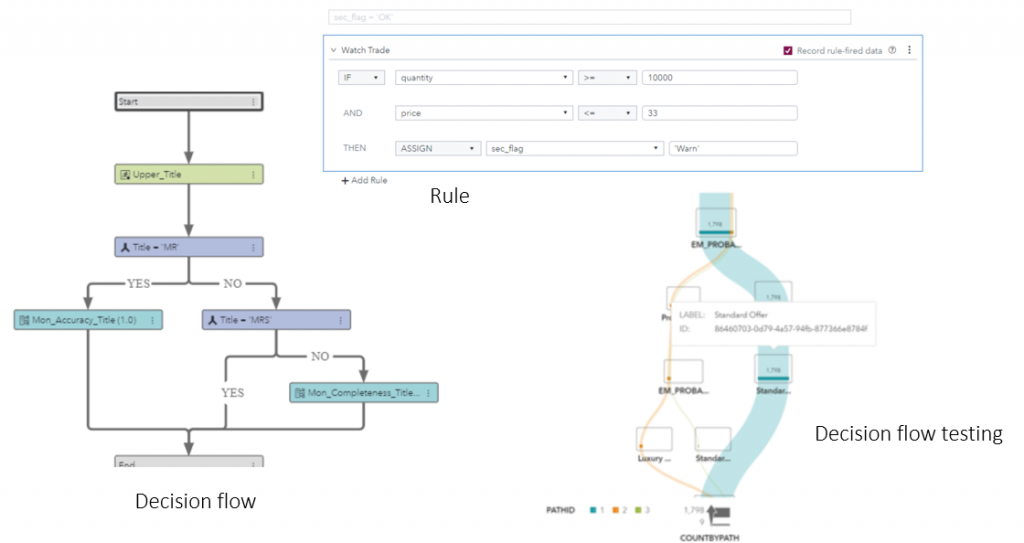Collapse the Watch Trade rule section

333,50
